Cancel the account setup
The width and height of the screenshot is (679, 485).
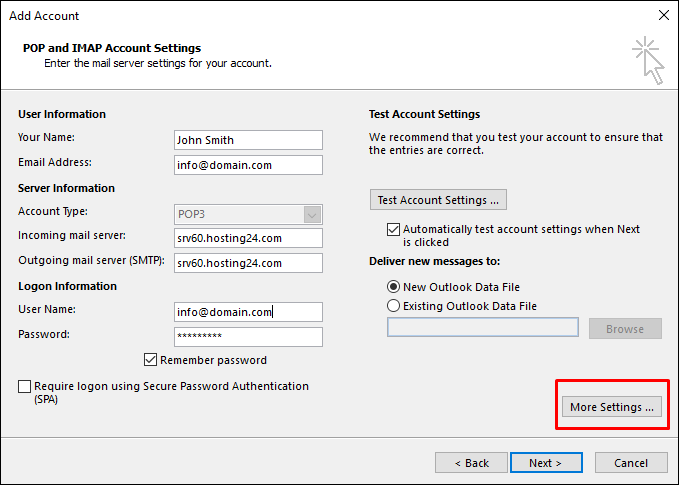tap(631, 463)
